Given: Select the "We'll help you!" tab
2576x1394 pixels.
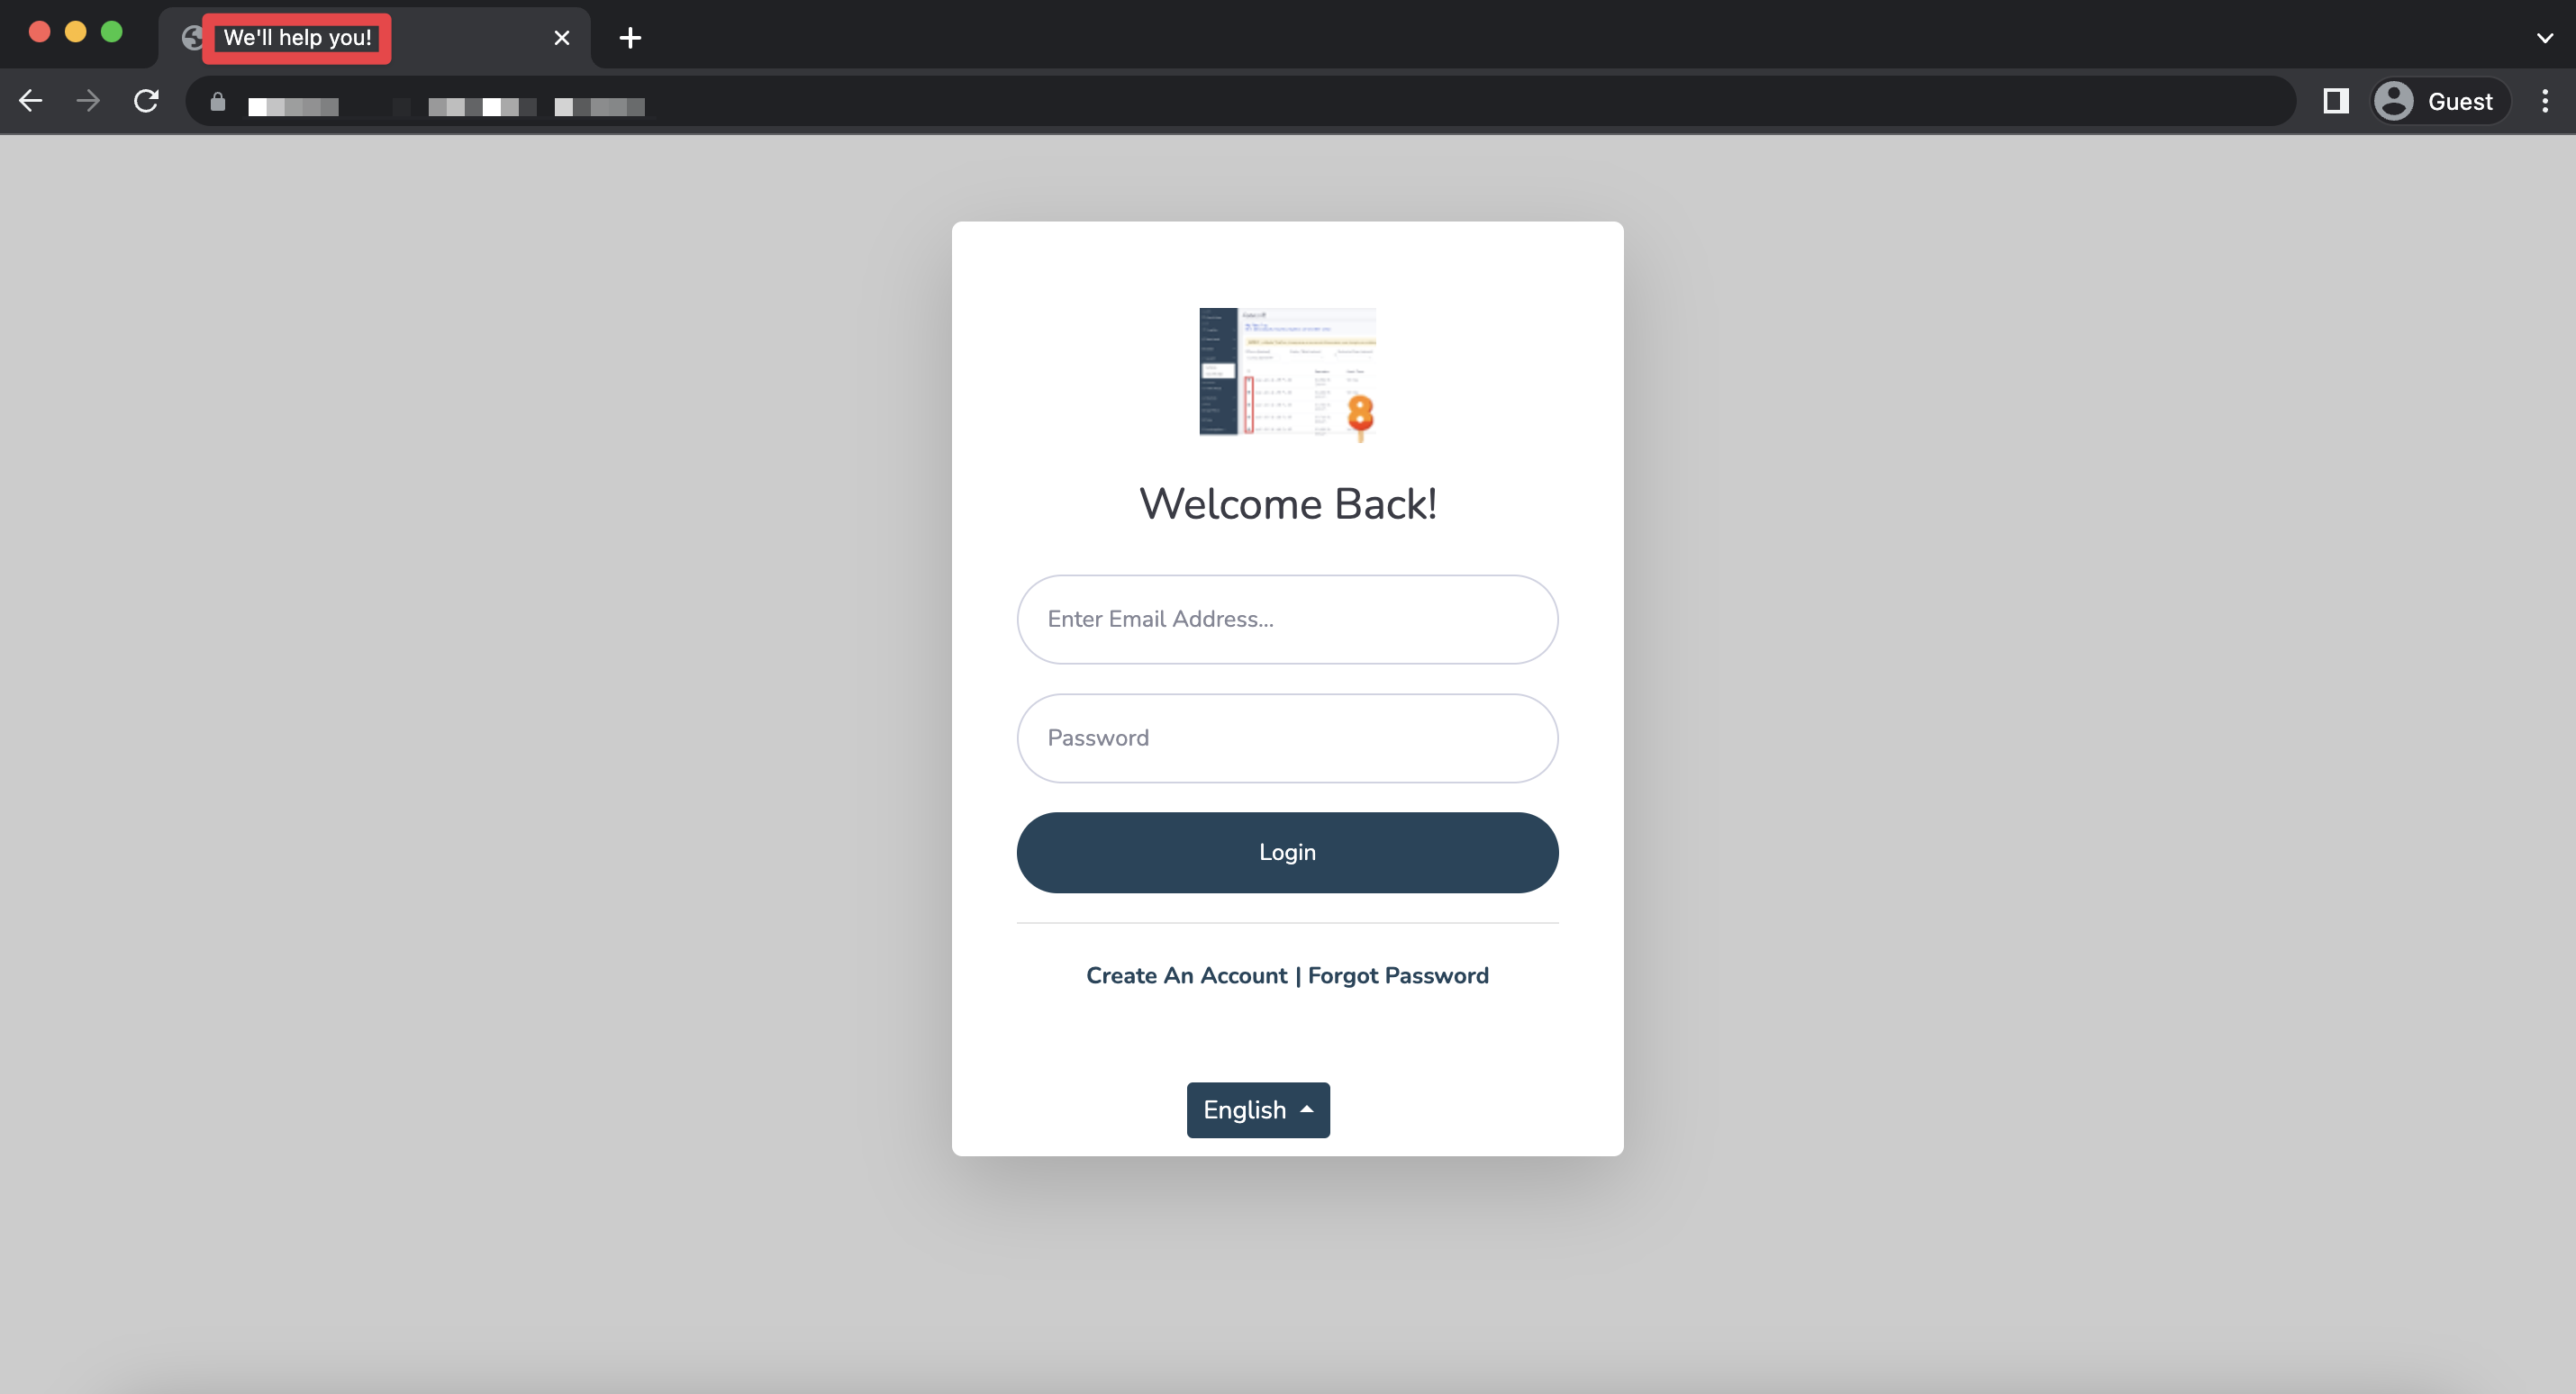Looking at the screenshot, I should tap(298, 38).
